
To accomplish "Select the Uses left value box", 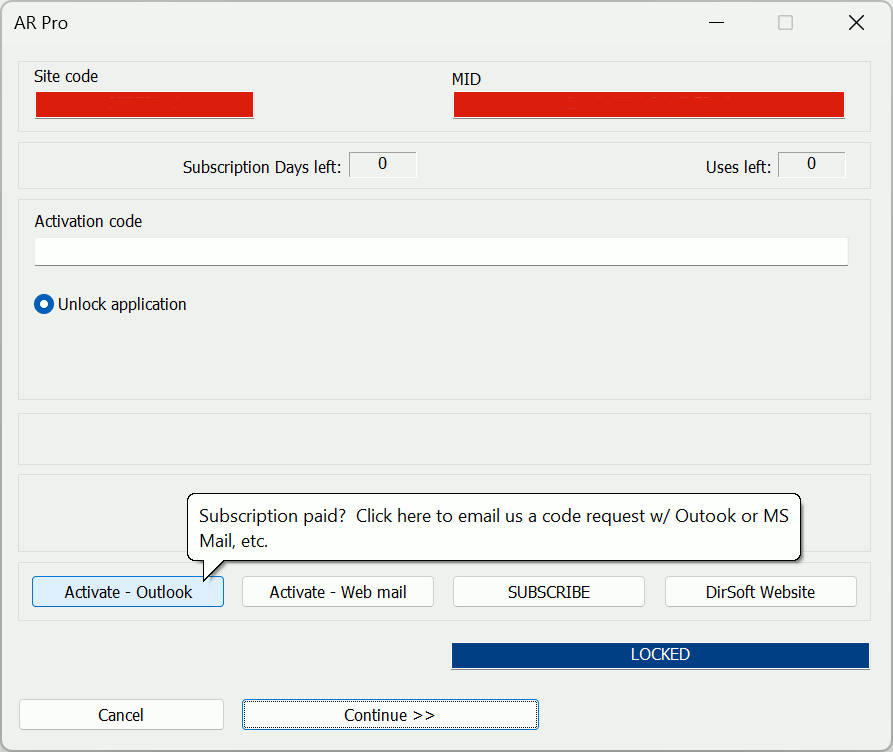I will click(x=812, y=165).
